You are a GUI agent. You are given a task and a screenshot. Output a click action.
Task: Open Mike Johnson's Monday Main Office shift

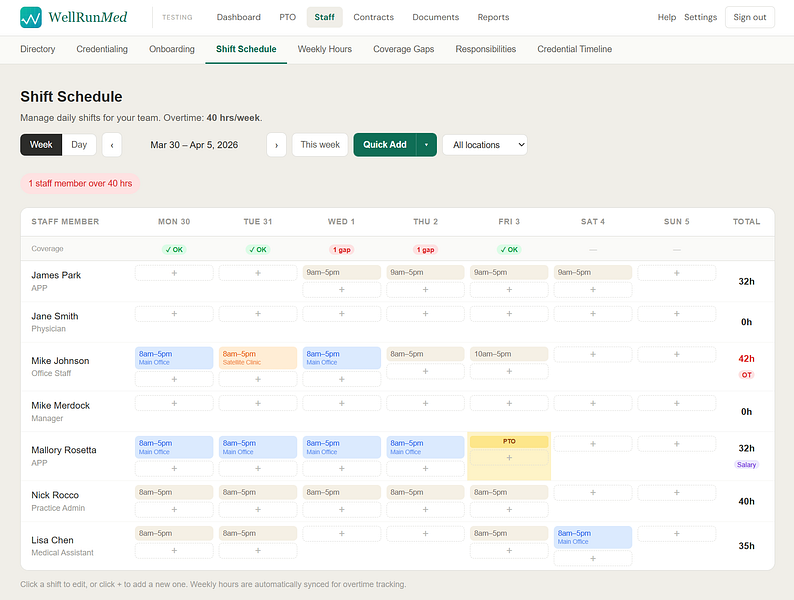tap(174, 358)
